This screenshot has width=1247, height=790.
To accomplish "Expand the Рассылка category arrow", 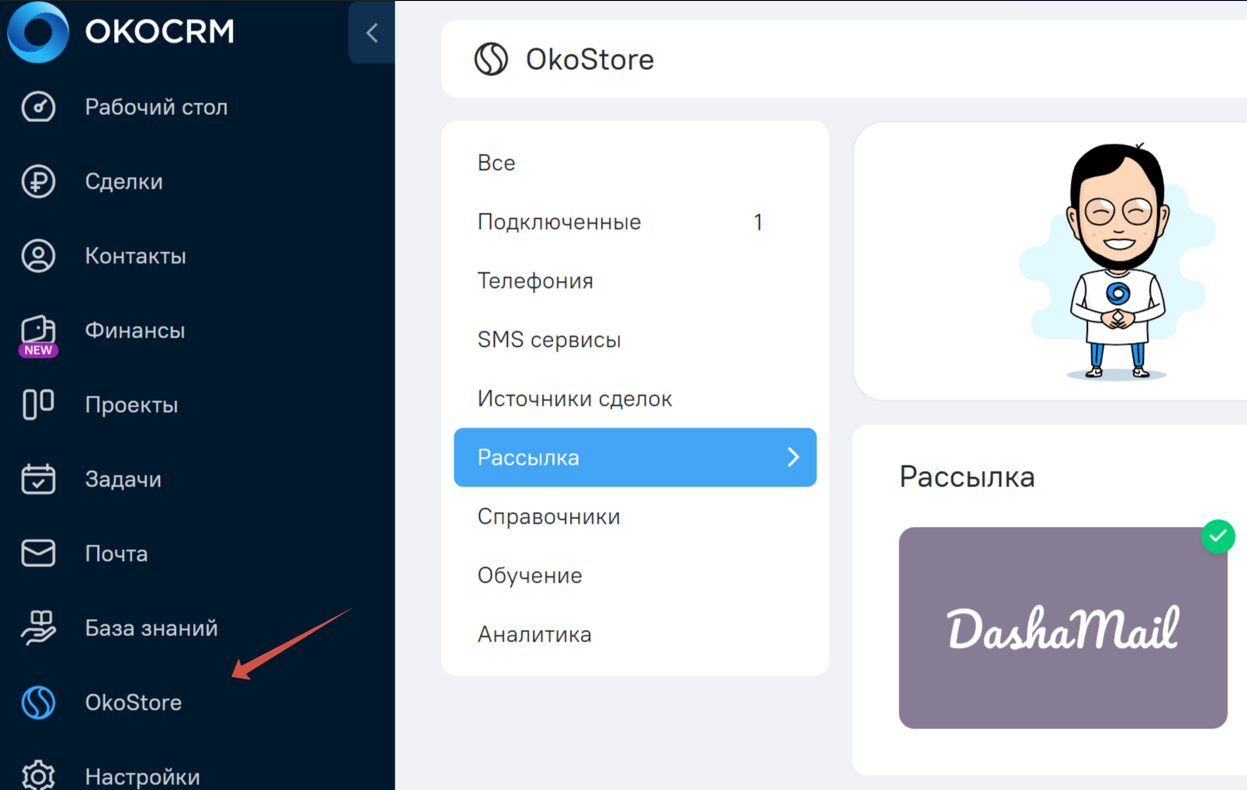I will click(x=793, y=457).
